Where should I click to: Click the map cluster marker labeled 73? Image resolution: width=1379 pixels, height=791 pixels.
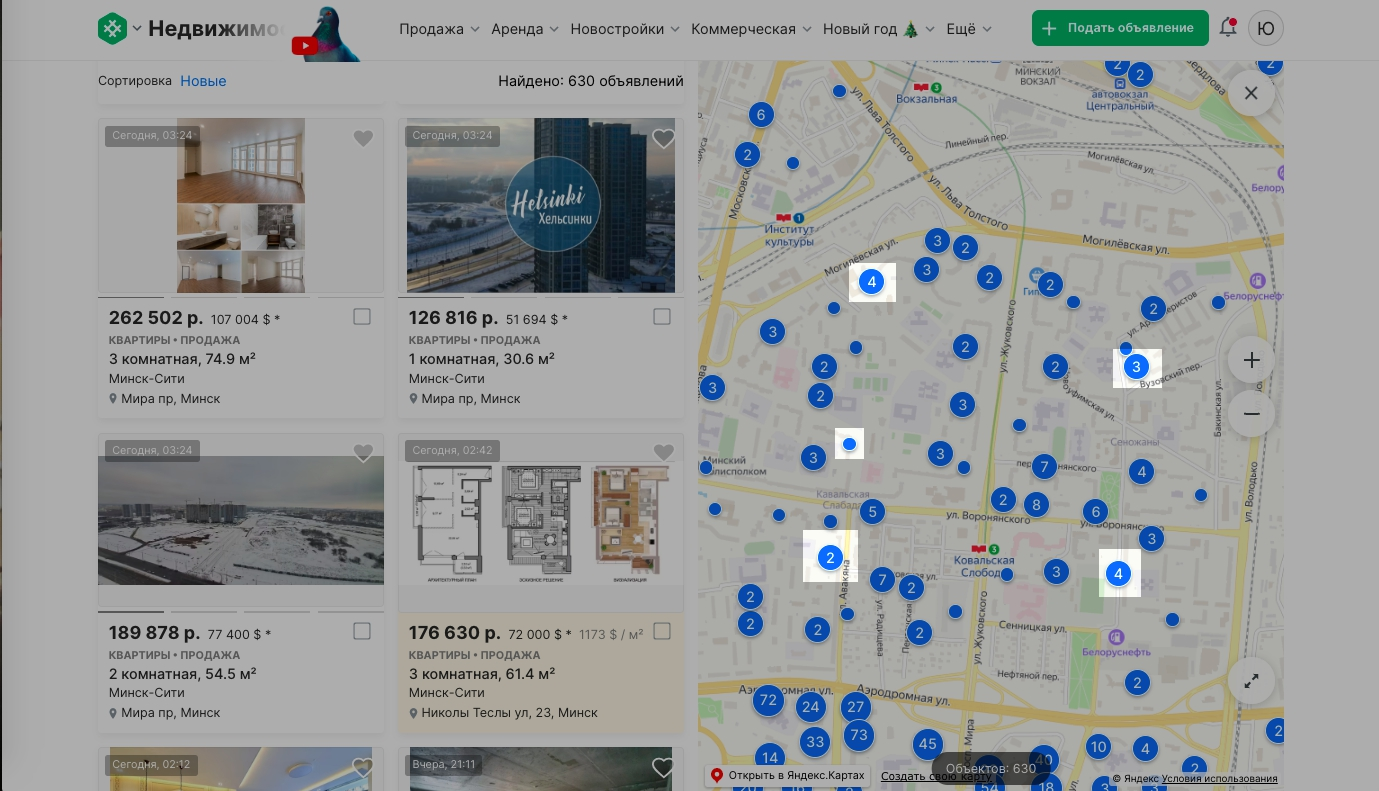click(858, 736)
